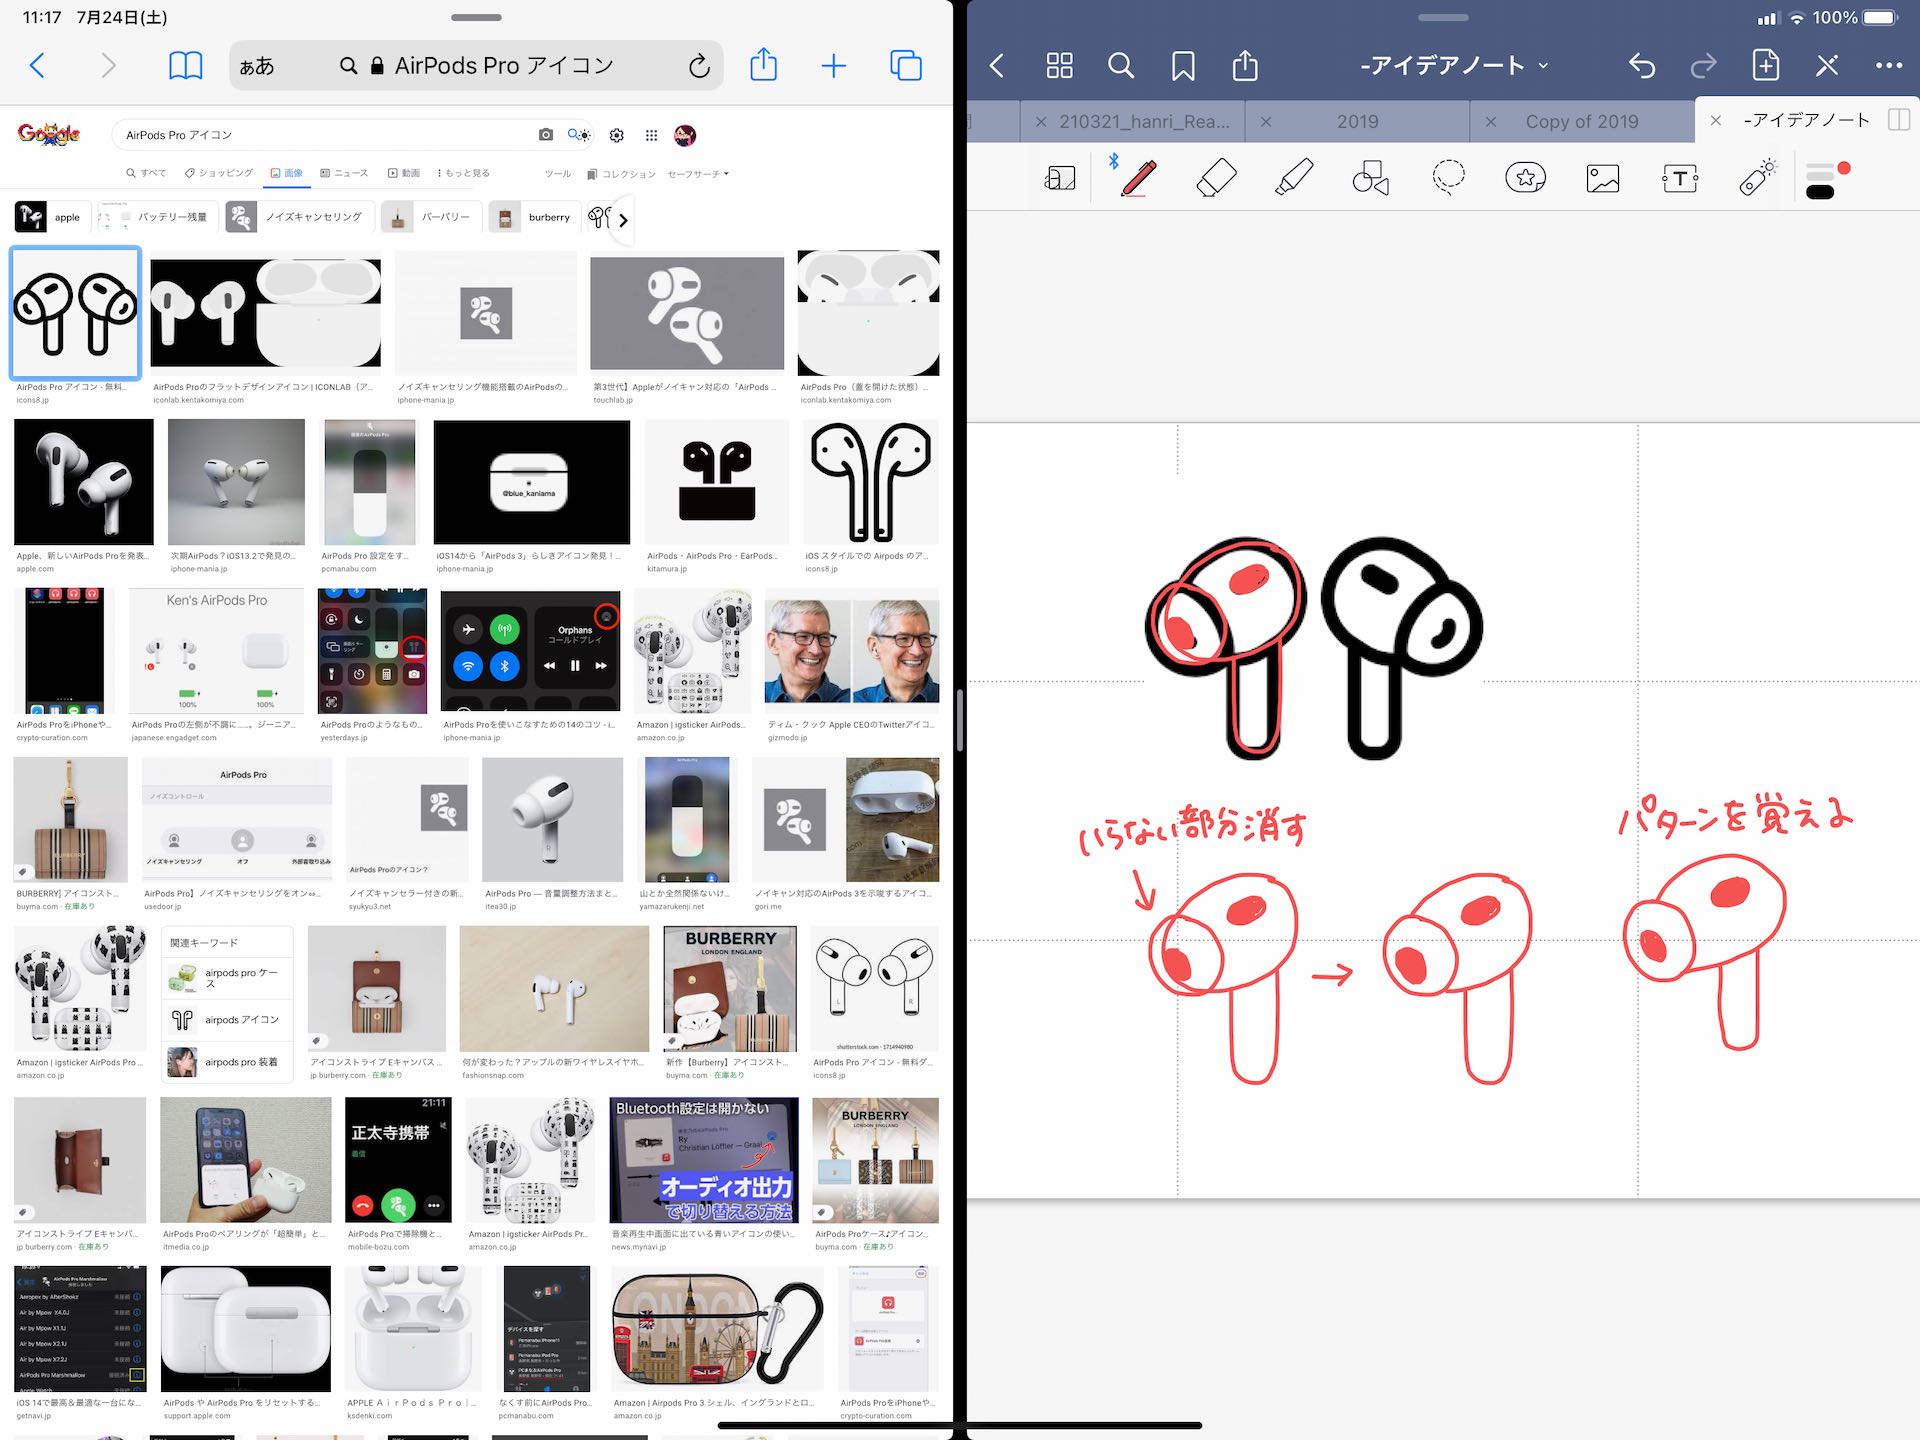Choose the Lasso selection tool
The height and width of the screenshot is (1440, 1920).
click(1448, 178)
